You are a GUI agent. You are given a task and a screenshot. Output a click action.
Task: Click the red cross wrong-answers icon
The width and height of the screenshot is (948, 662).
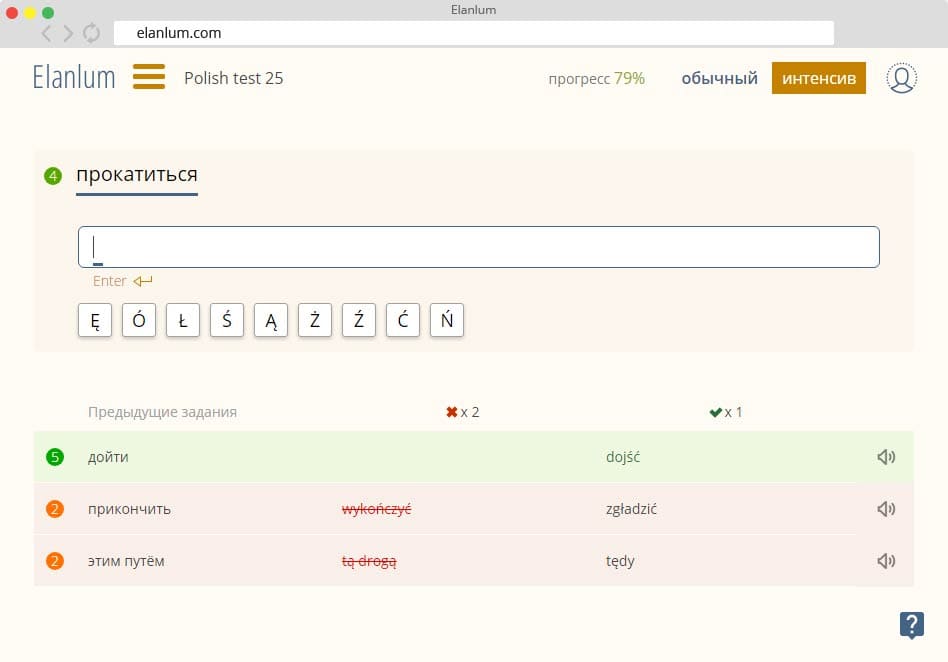click(x=452, y=412)
